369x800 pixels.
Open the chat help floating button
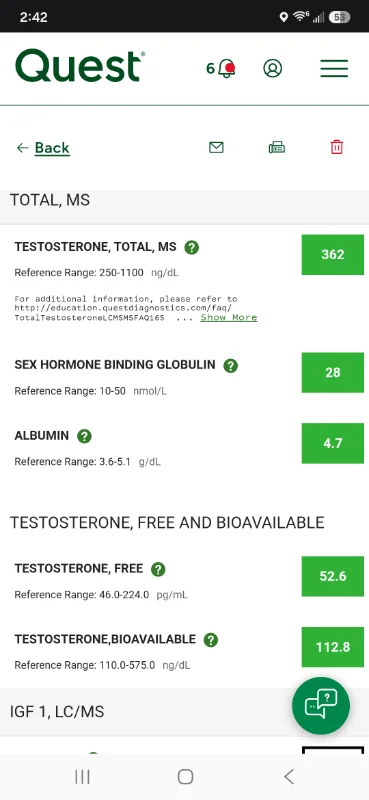(x=321, y=706)
